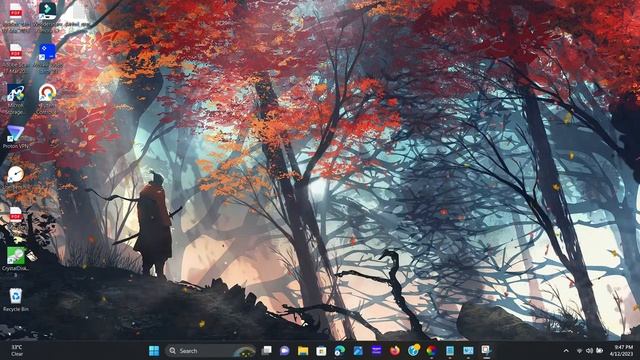This screenshot has height=360, width=640.
Task: Click the battery status tray icon
Action: coord(600,351)
